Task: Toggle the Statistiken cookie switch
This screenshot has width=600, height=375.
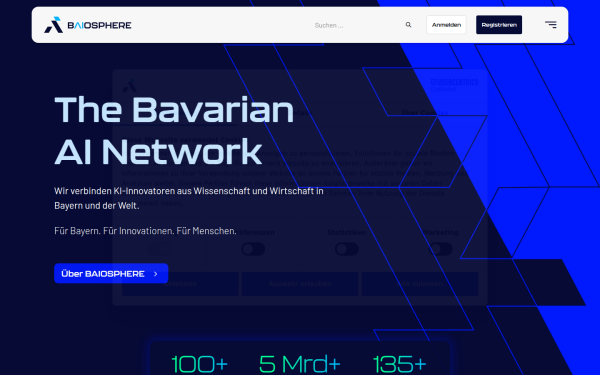Action: click(347, 249)
